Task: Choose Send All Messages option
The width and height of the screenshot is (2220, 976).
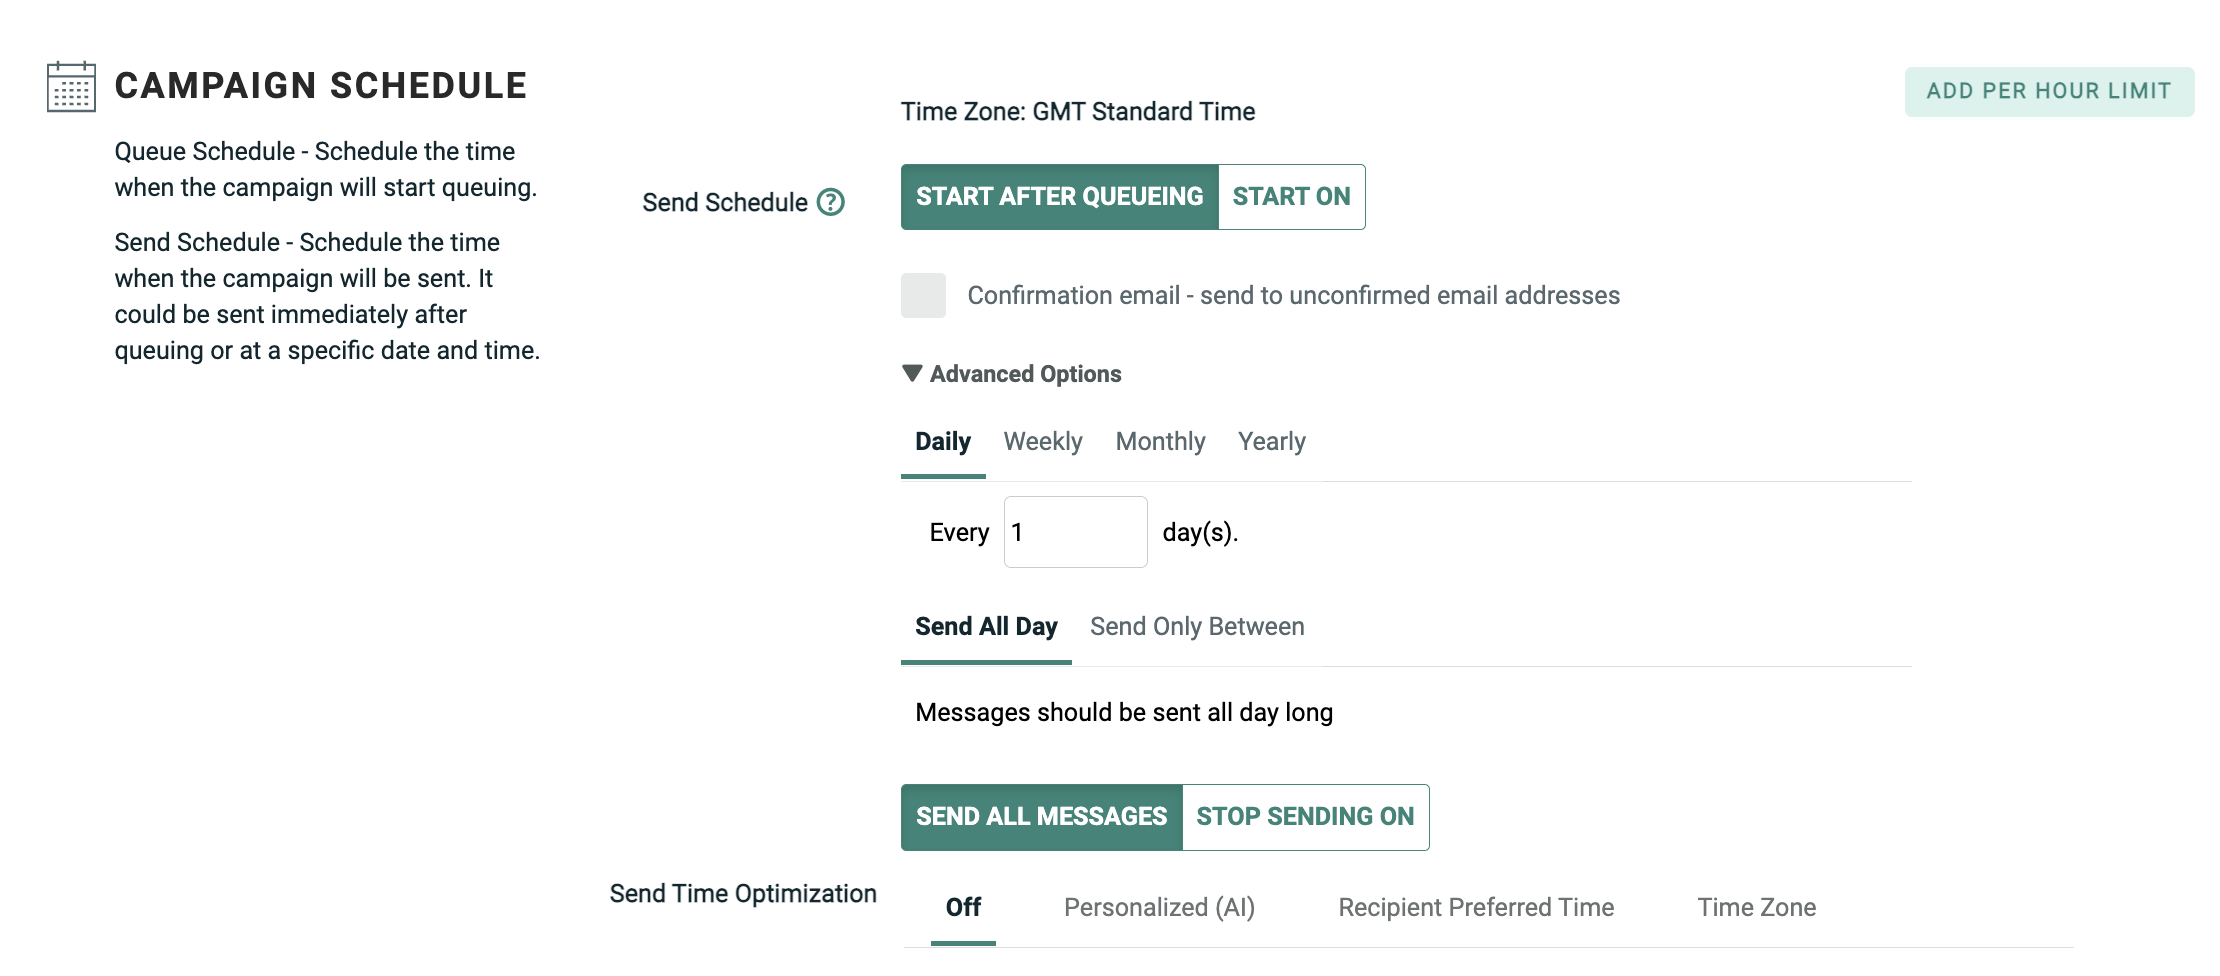Action: click(1041, 817)
